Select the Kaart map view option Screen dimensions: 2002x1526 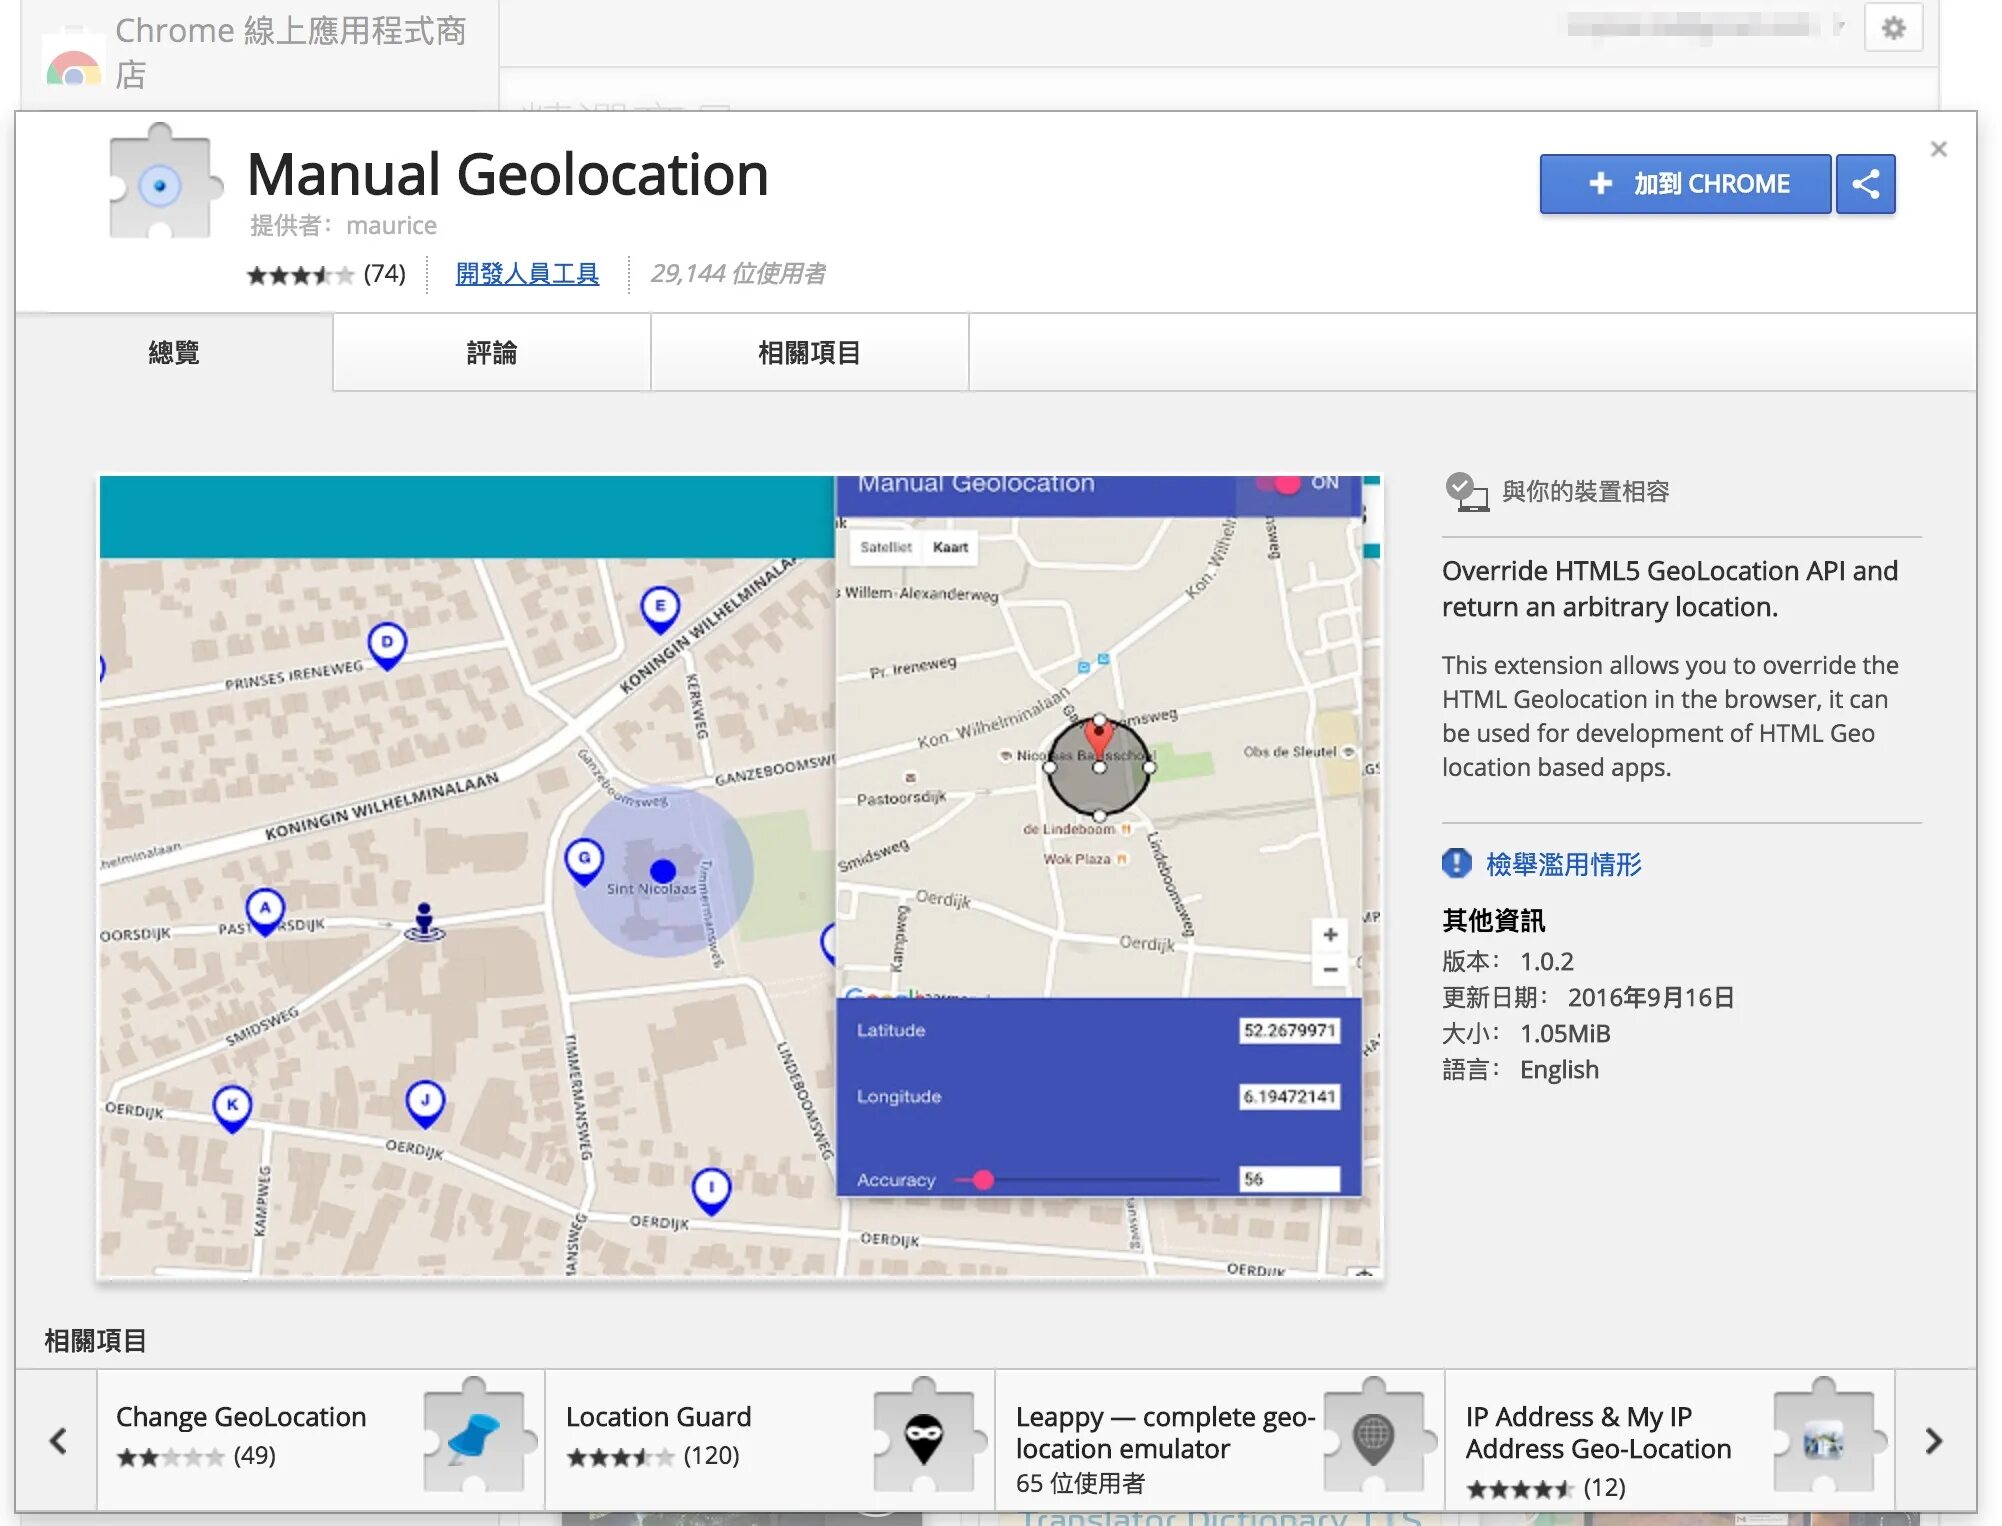950,547
